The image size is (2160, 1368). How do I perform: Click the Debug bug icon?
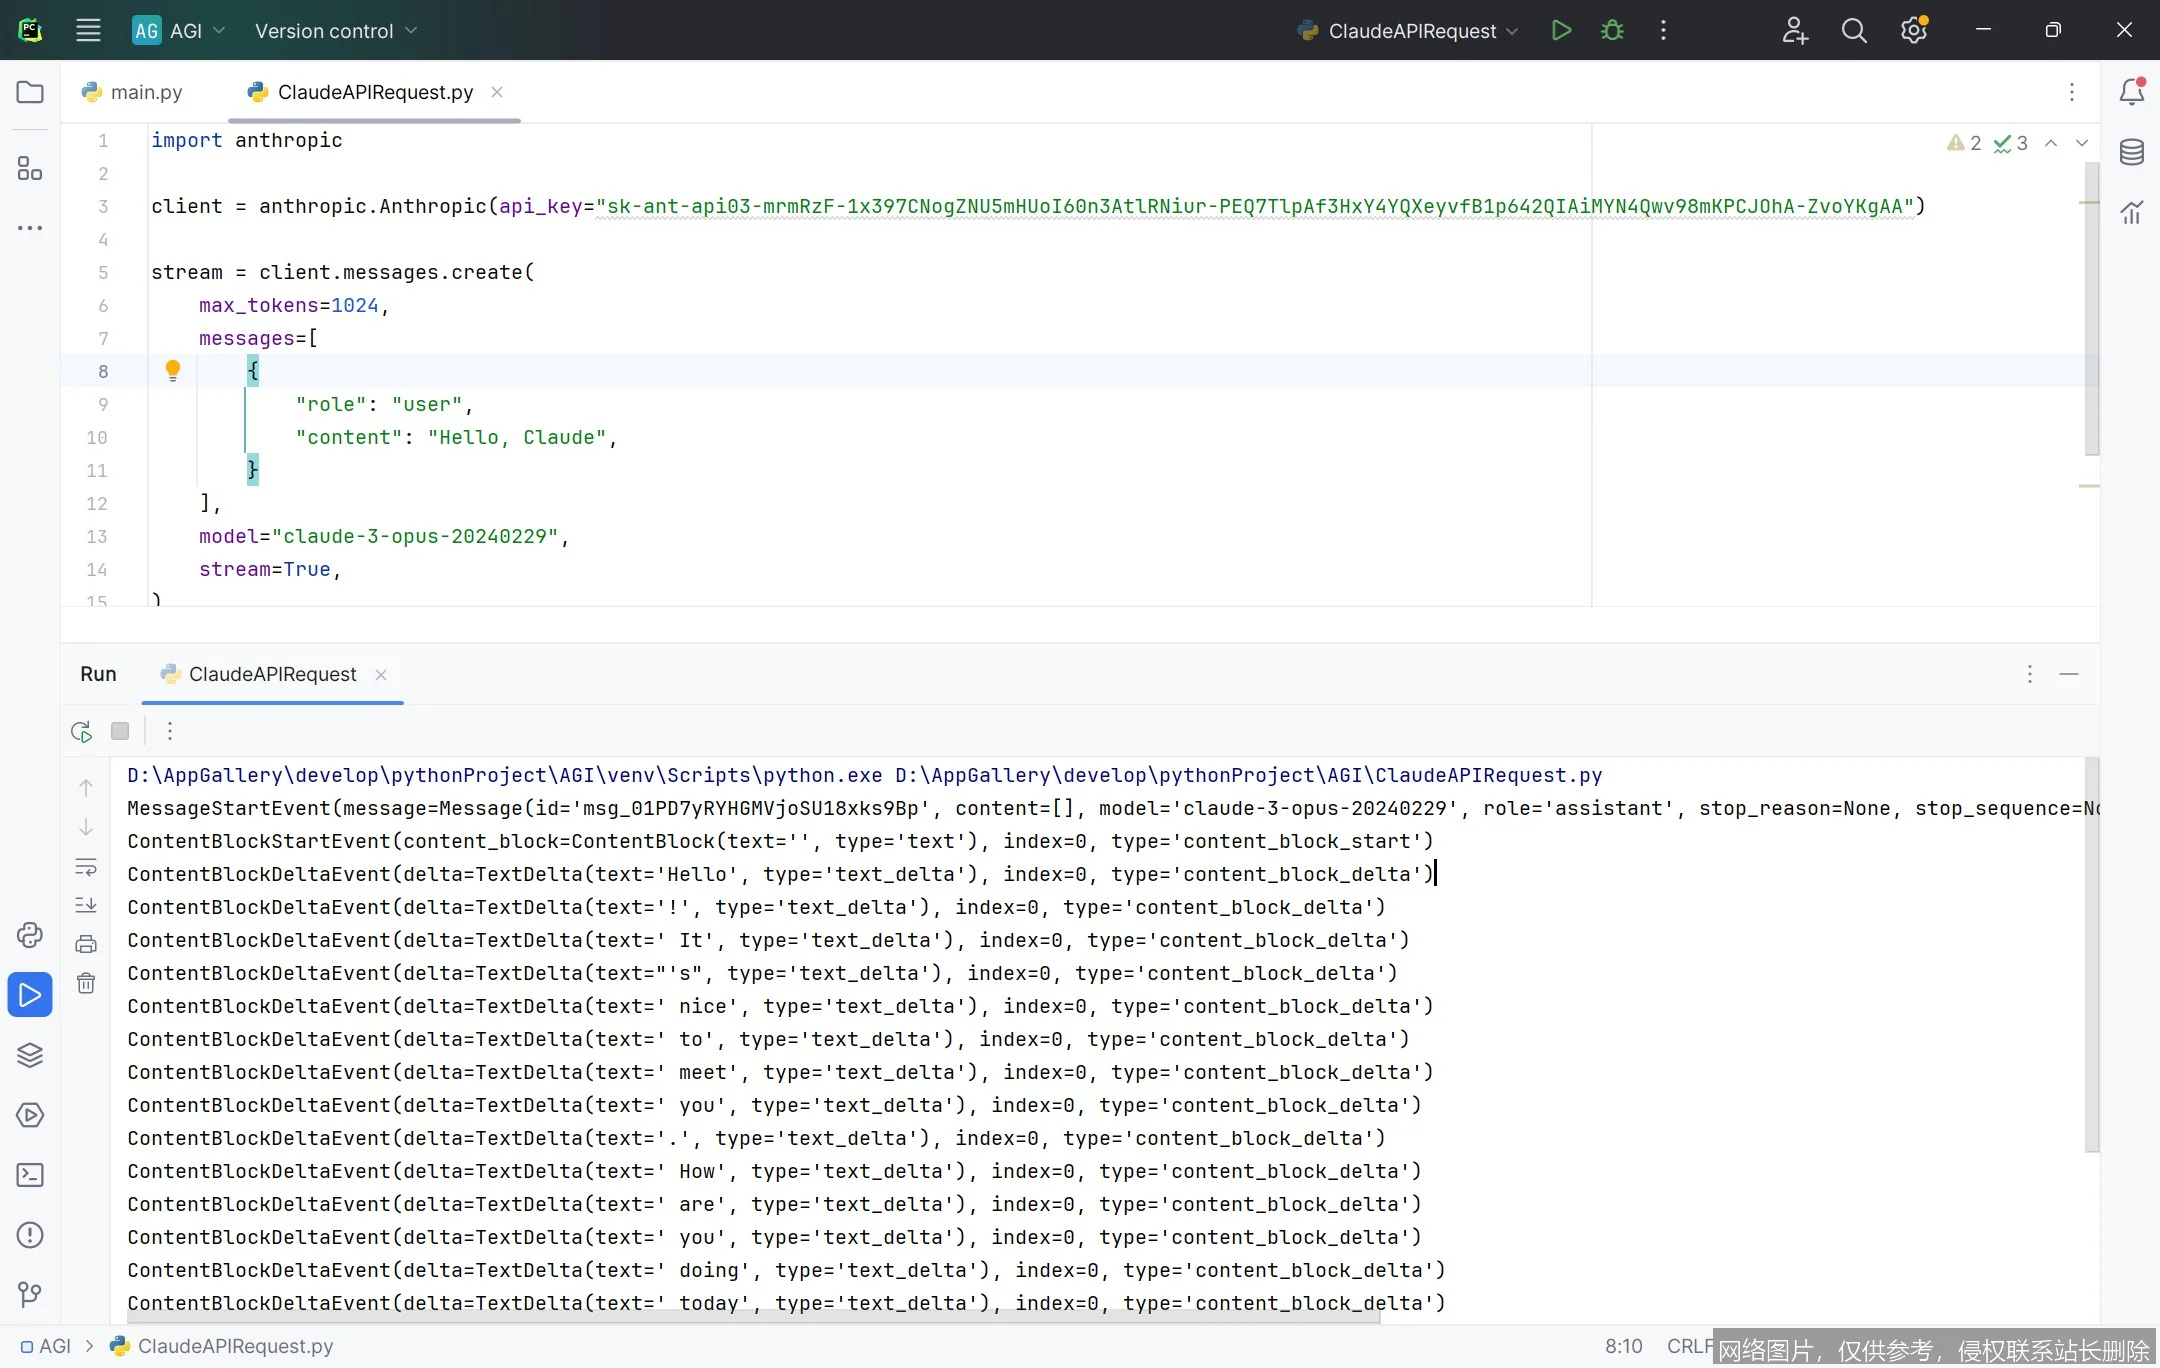[1612, 30]
